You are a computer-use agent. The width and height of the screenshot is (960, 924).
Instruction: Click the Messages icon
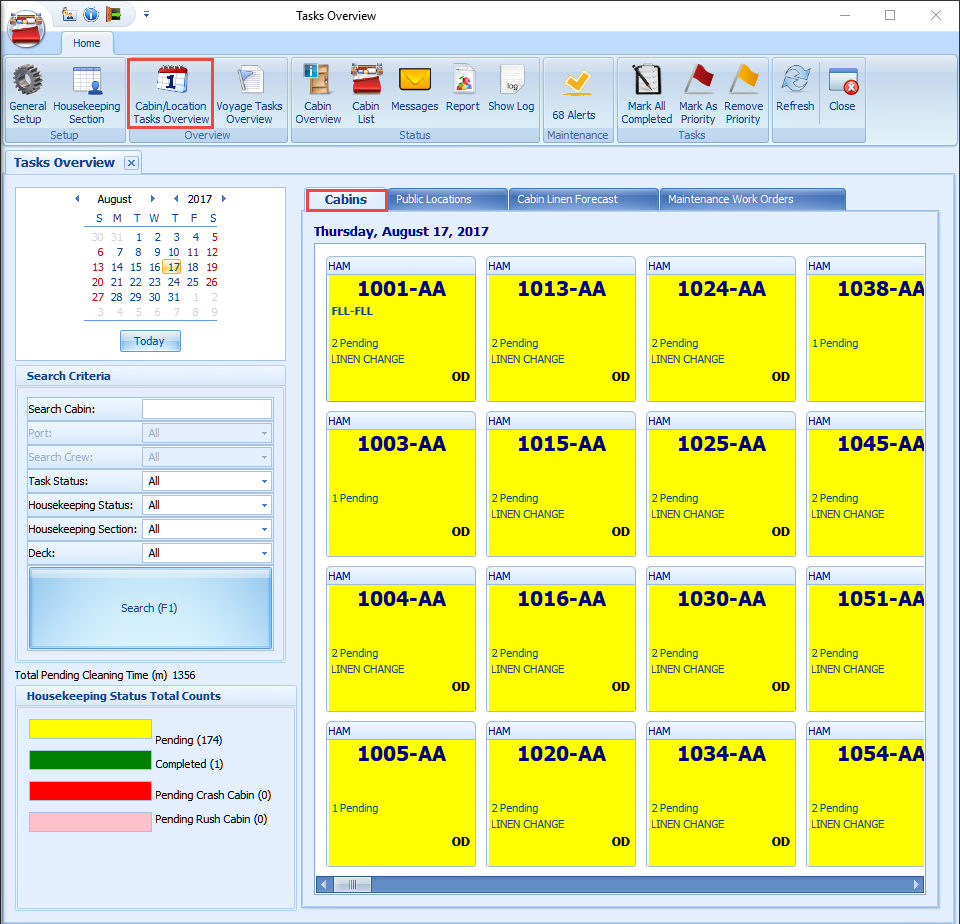[414, 92]
